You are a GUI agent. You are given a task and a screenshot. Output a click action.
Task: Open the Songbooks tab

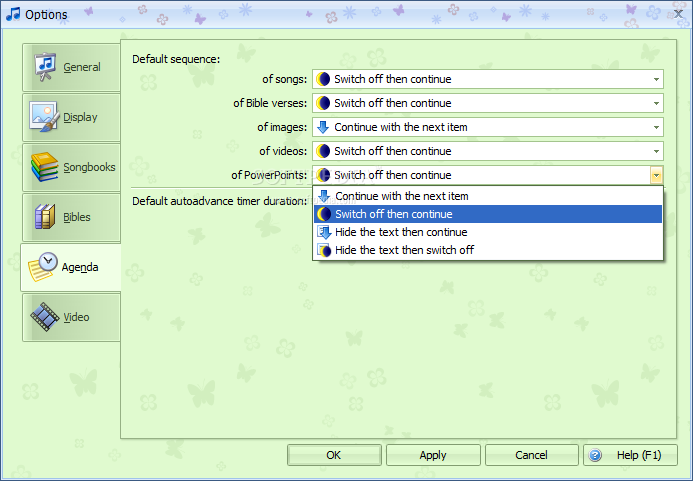click(x=71, y=167)
